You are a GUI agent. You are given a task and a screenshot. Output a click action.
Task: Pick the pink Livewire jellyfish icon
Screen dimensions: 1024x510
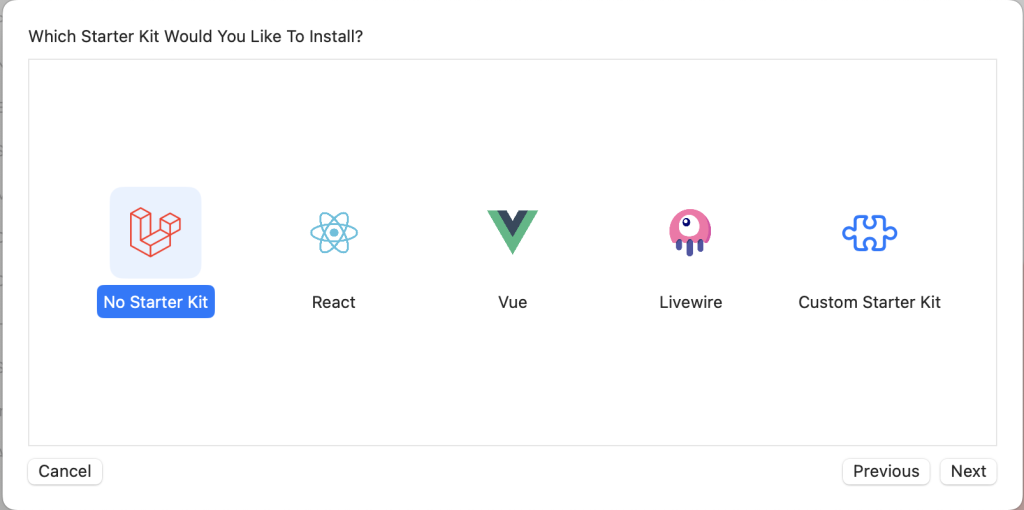tap(690, 232)
